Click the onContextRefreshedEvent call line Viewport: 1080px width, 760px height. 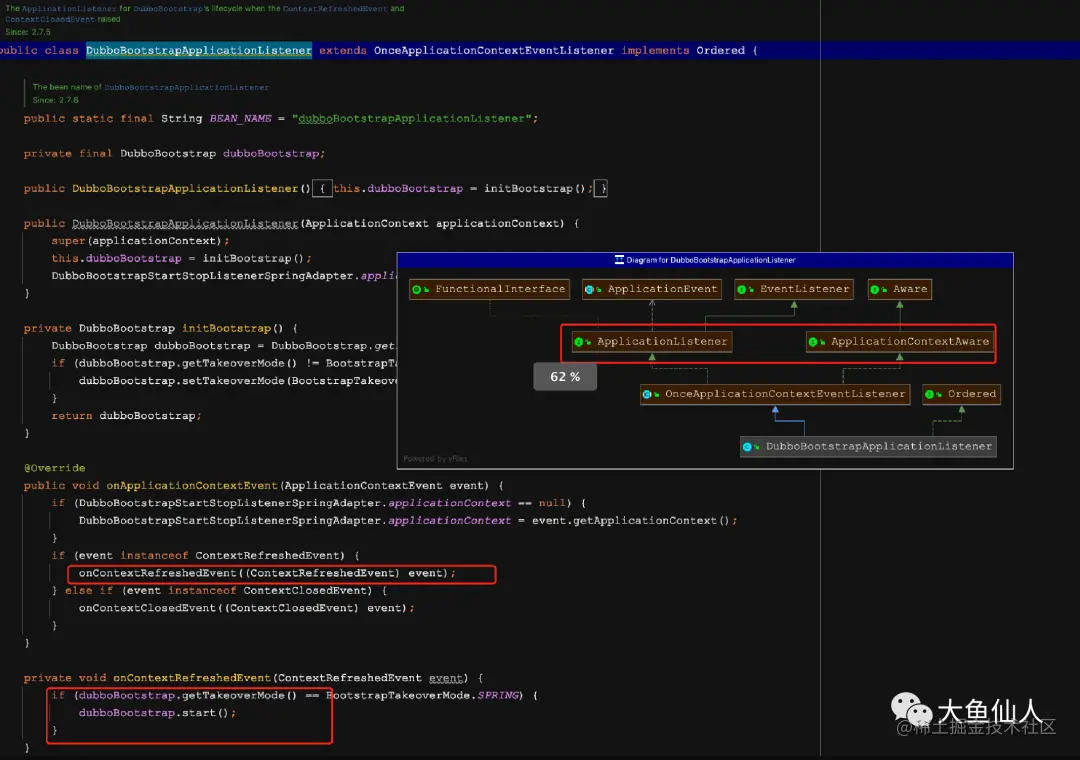click(267, 573)
